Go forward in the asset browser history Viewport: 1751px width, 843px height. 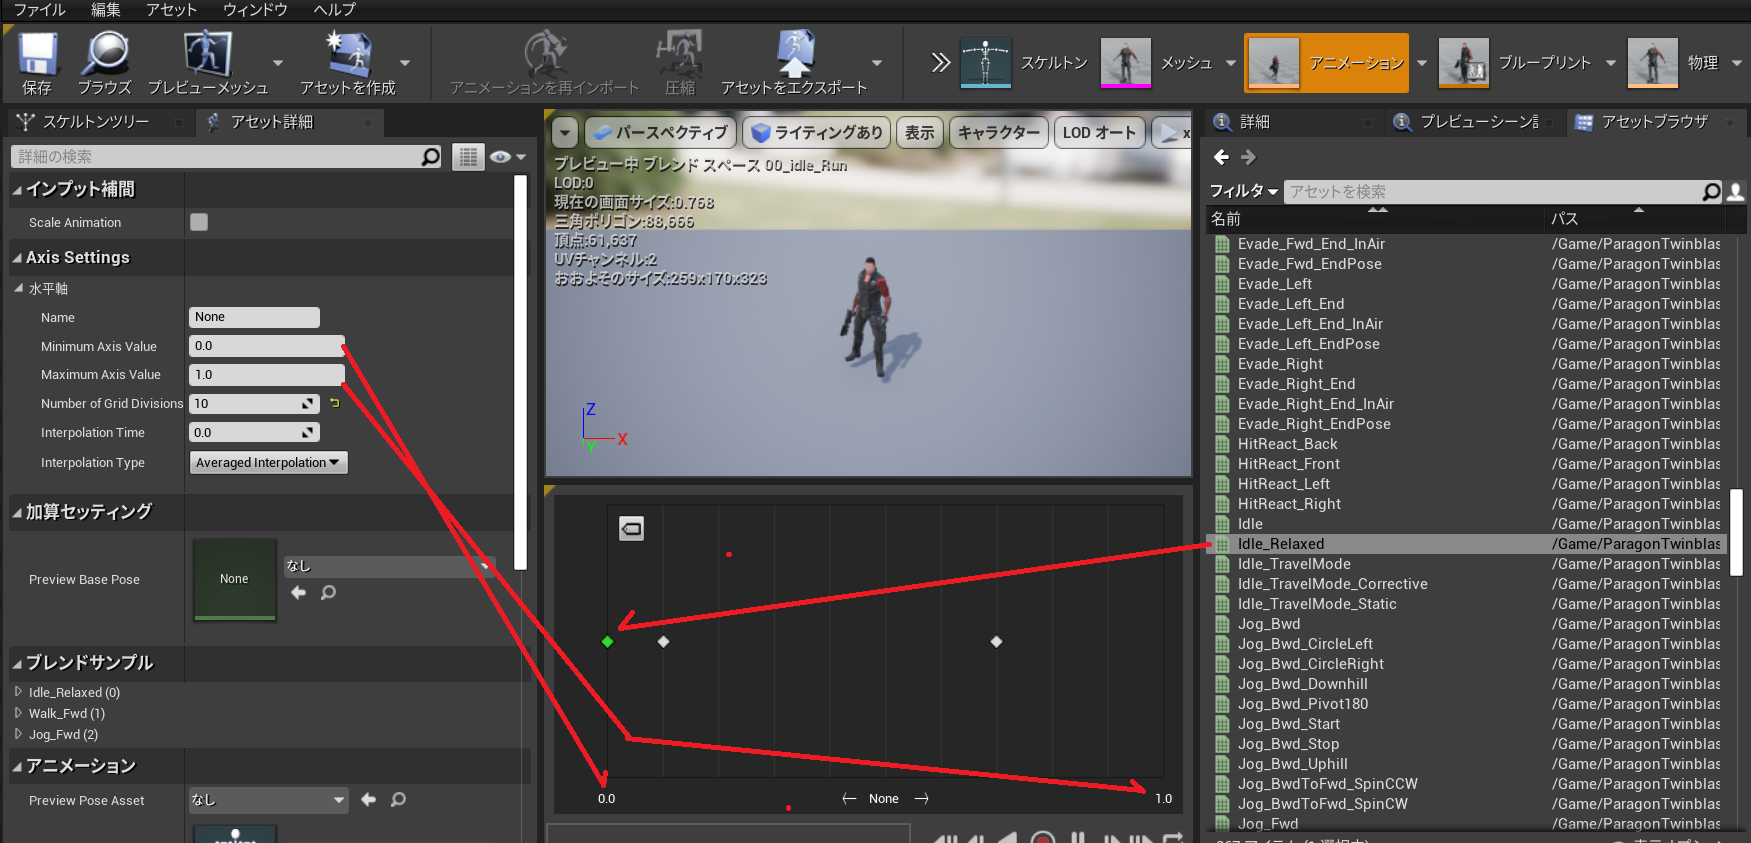click(1248, 157)
